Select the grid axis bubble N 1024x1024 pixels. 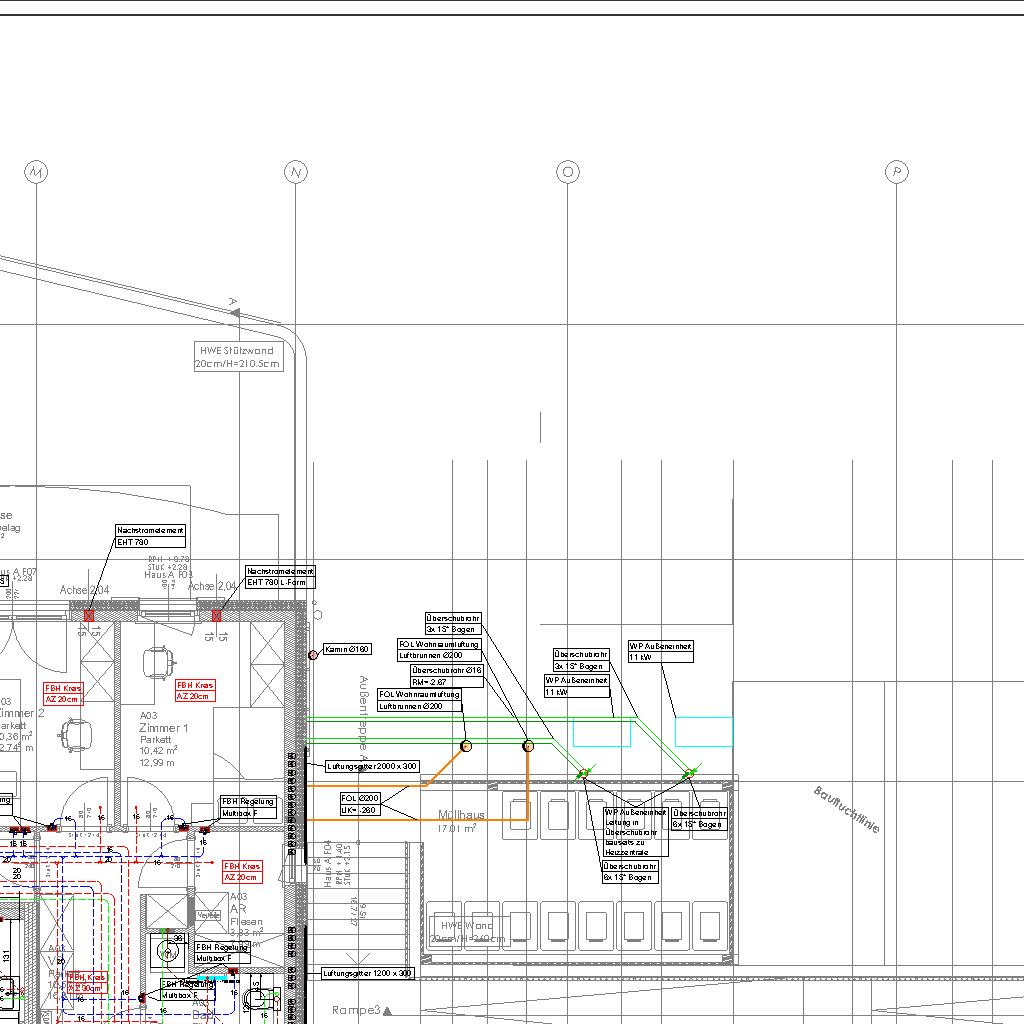click(295, 173)
